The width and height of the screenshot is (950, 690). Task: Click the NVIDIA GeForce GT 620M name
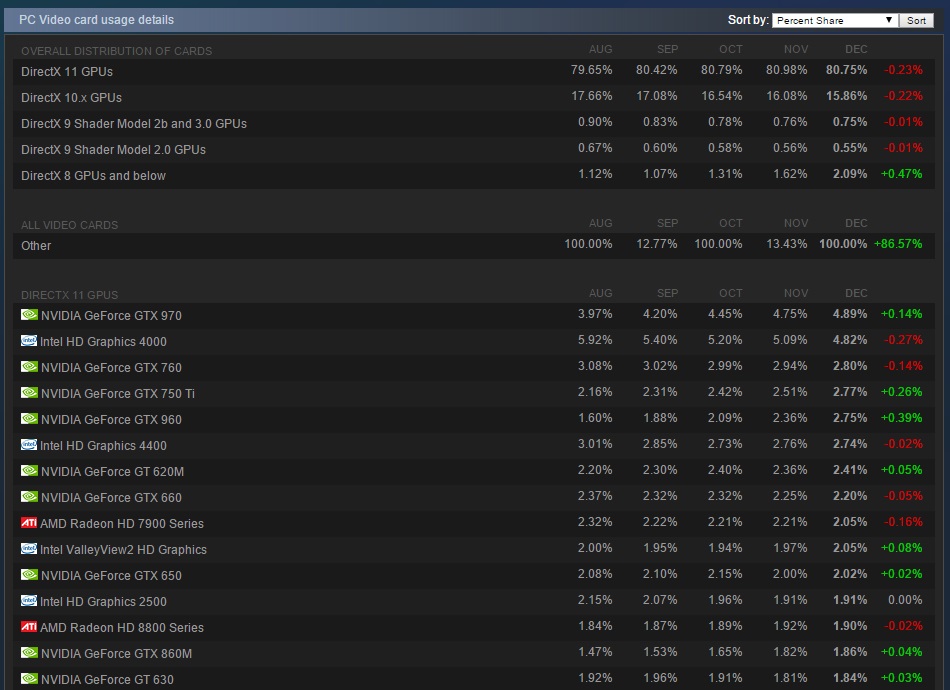point(113,472)
